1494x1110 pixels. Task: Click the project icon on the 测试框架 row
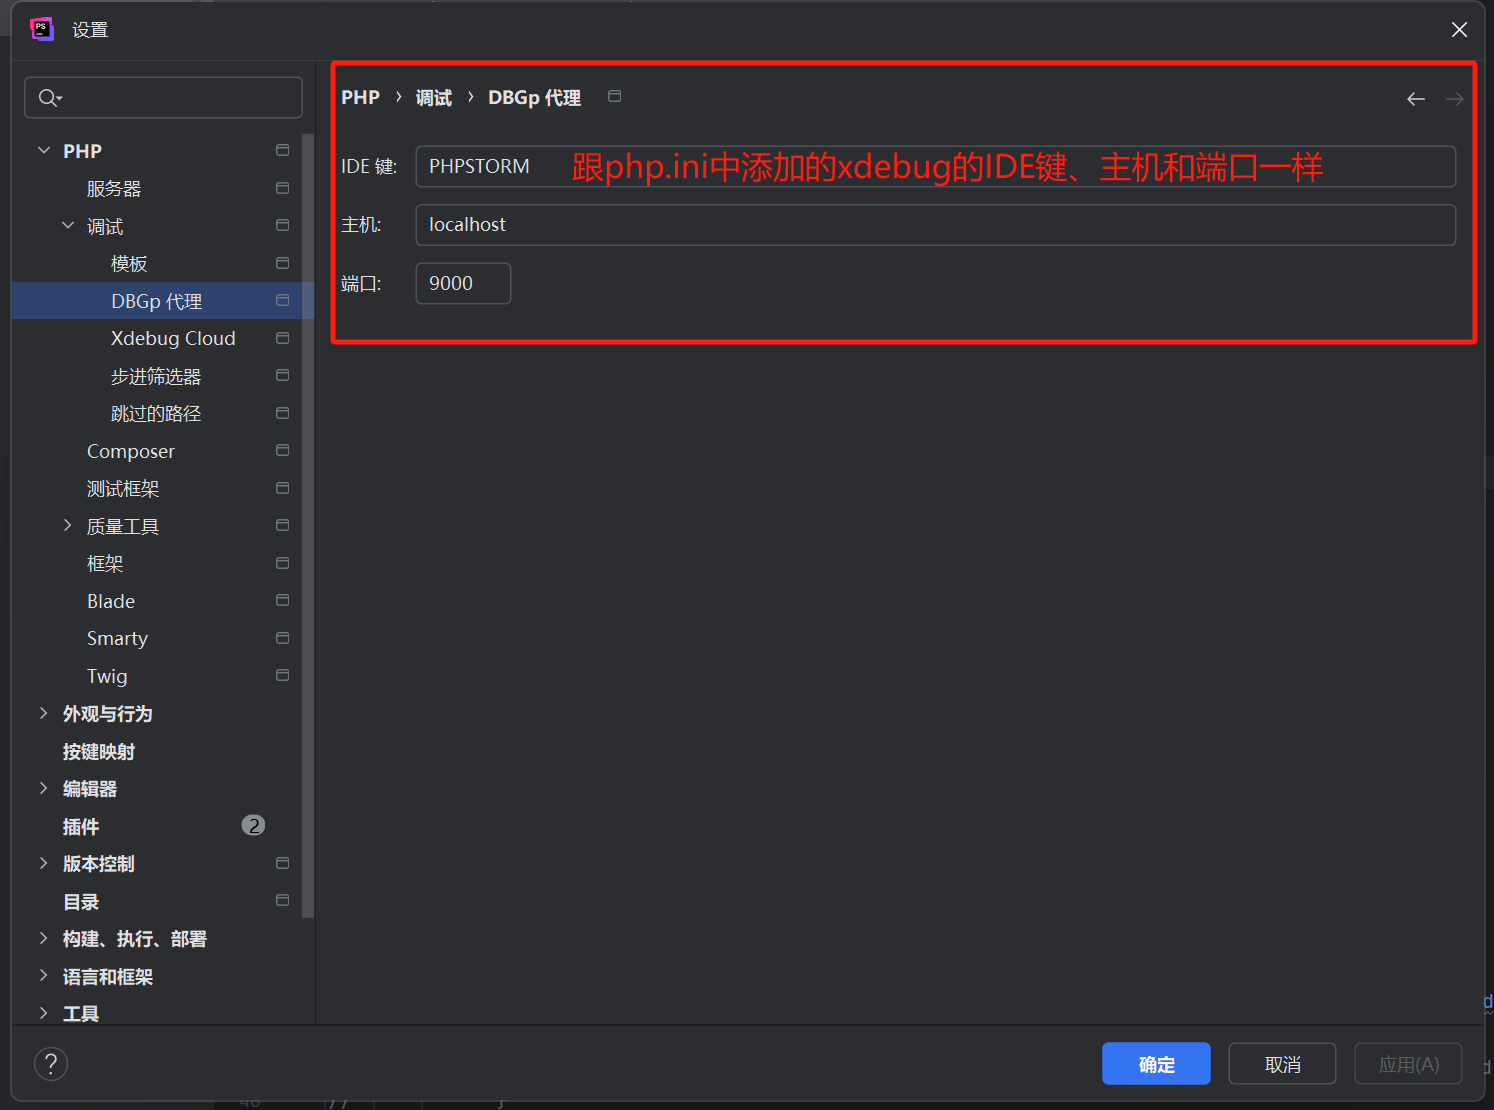coord(283,488)
